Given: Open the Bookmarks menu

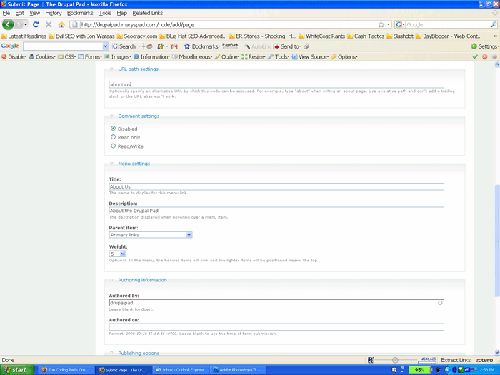Looking at the screenshot, I should click(x=80, y=13).
